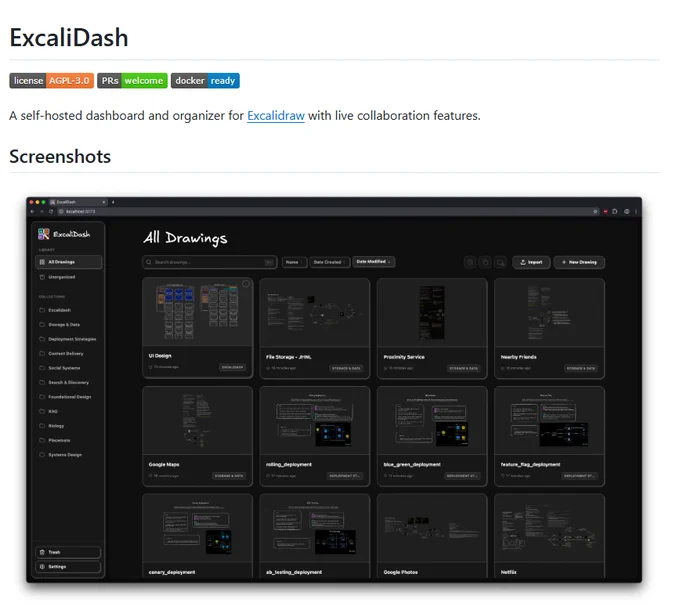Open the ab_testing_deployment drawing thumbnail
Screen dimensions: 680x606
click(315, 528)
